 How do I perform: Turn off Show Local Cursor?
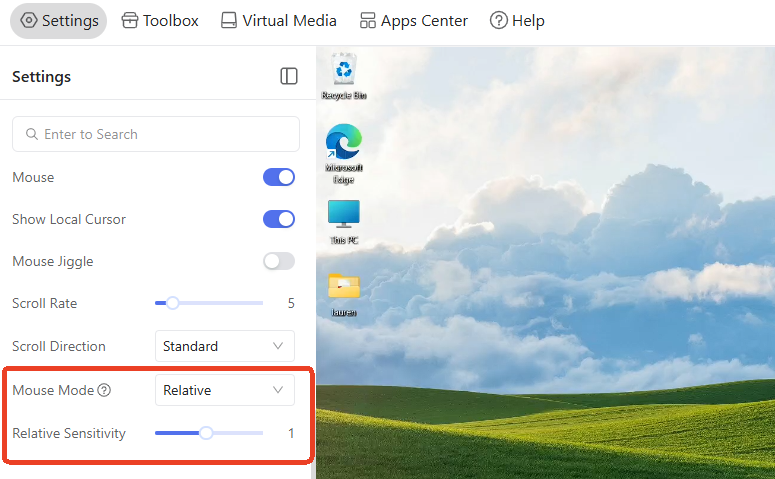tap(279, 219)
